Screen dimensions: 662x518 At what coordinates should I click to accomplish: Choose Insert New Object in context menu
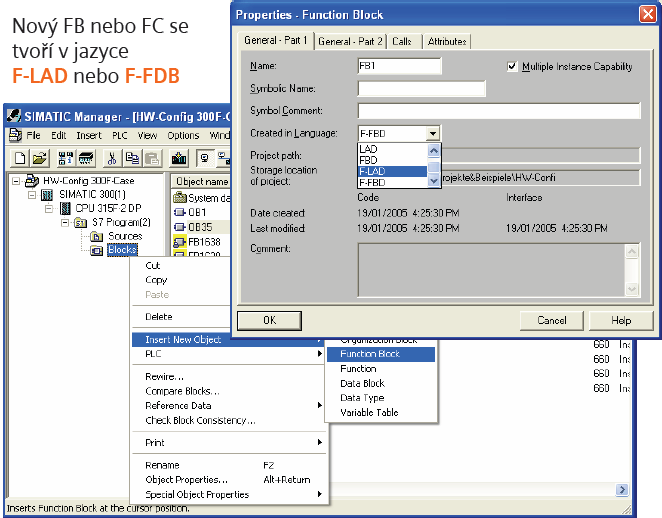click(x=228, y=339)
